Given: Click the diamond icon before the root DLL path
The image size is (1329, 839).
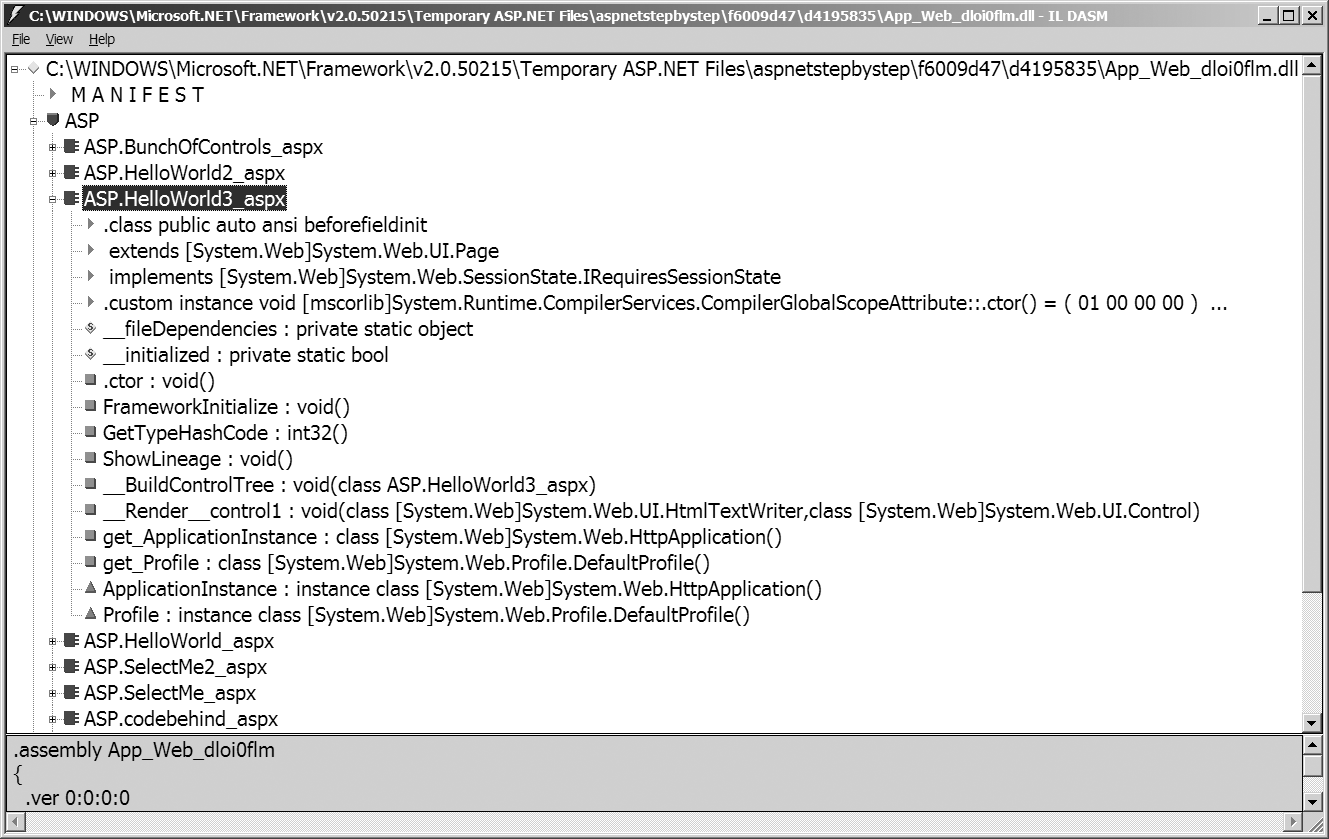Looking at the screenshot, I should (34, 68).
